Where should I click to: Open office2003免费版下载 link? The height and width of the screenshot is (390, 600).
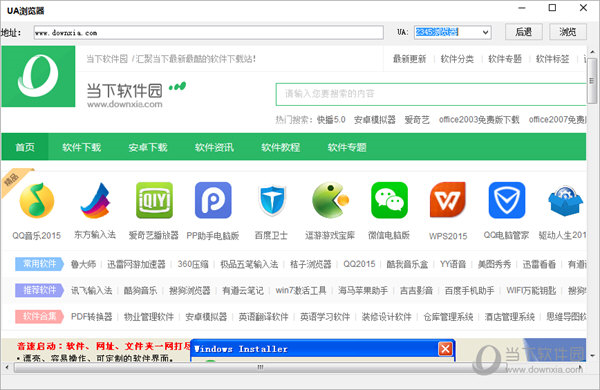(x=479, y=120)
